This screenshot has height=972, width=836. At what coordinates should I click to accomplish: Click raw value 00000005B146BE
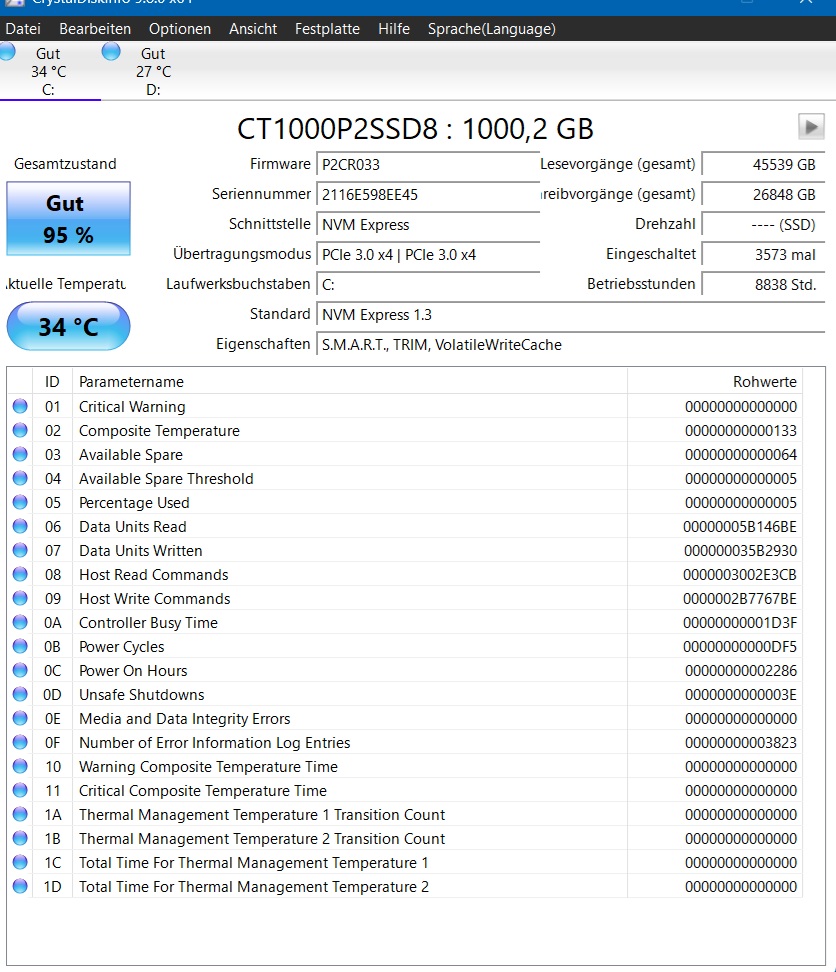pos(740,527)
